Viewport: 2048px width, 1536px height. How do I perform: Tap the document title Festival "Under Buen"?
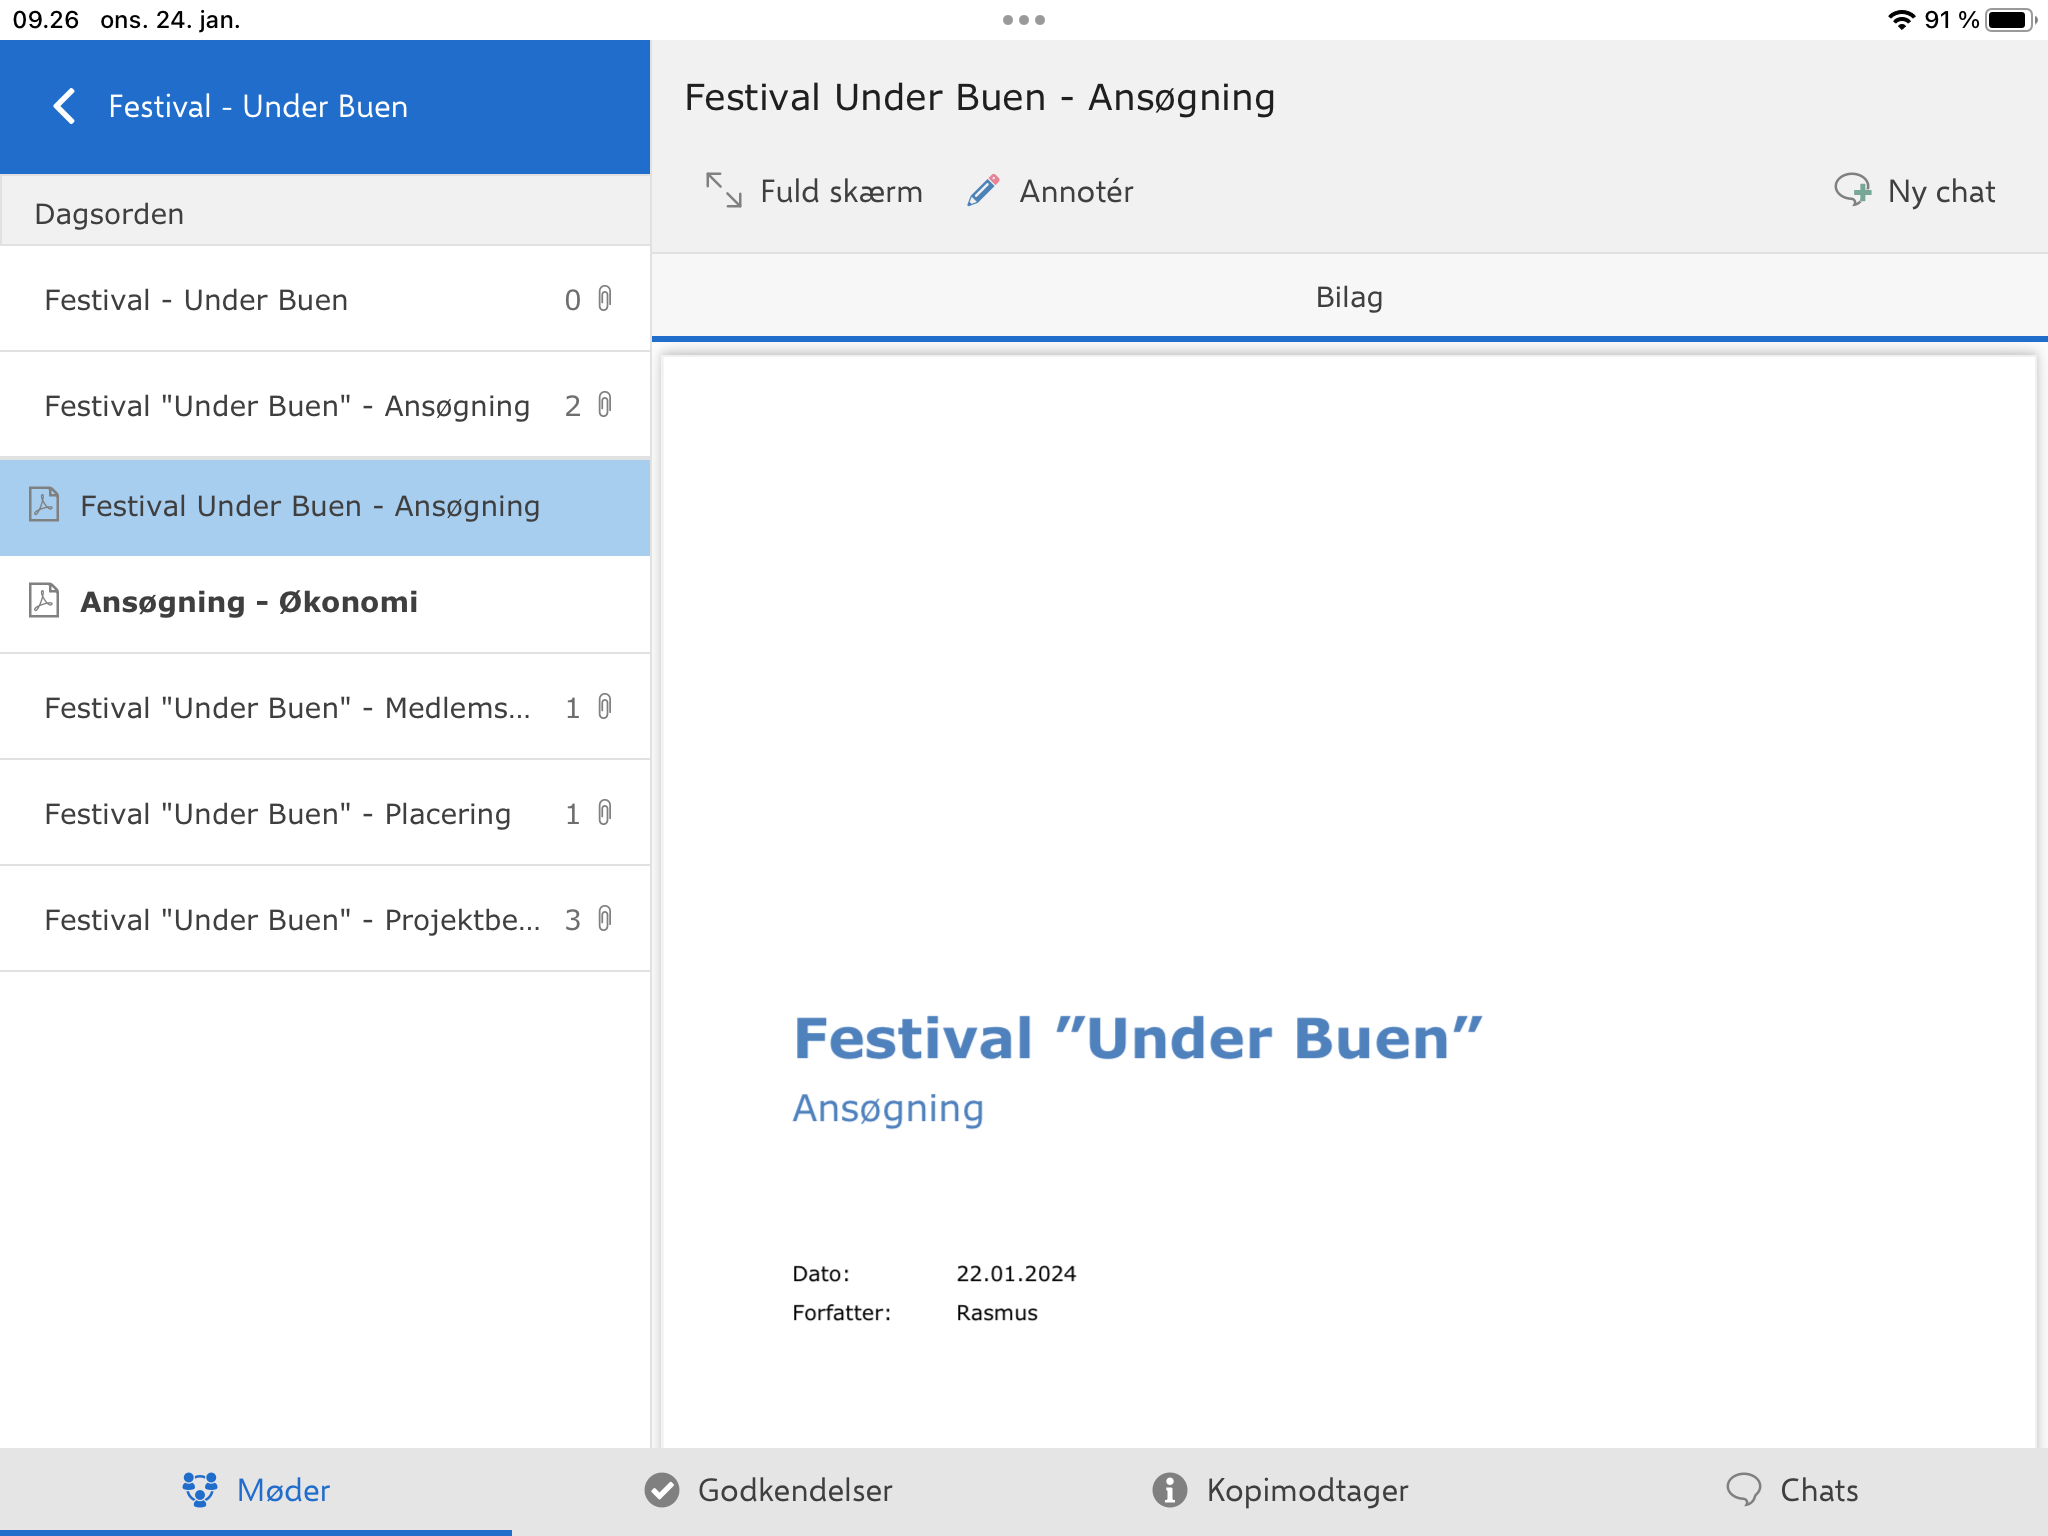tap(1137, 1038)
